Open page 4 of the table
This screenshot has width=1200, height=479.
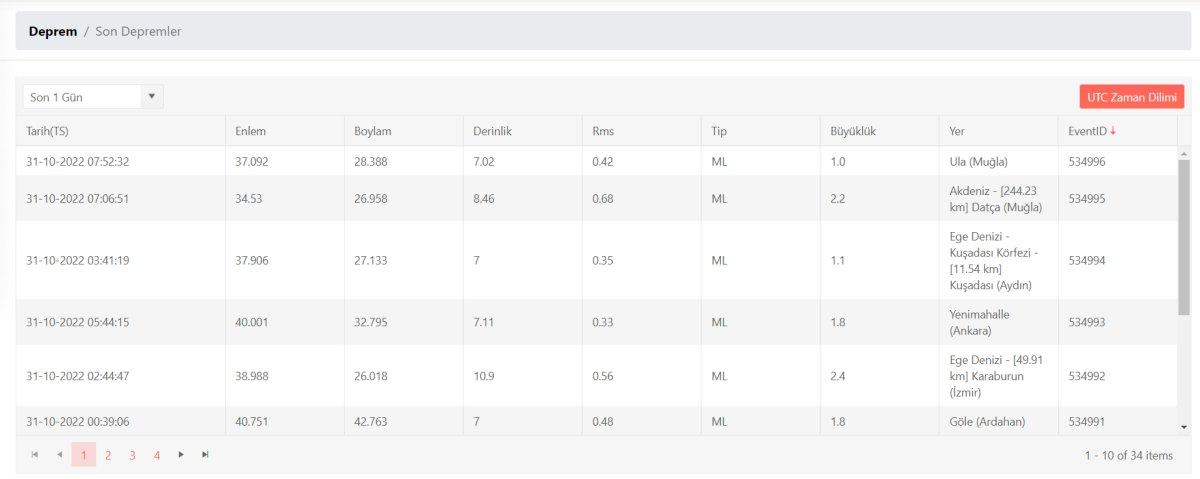[157, 455]
